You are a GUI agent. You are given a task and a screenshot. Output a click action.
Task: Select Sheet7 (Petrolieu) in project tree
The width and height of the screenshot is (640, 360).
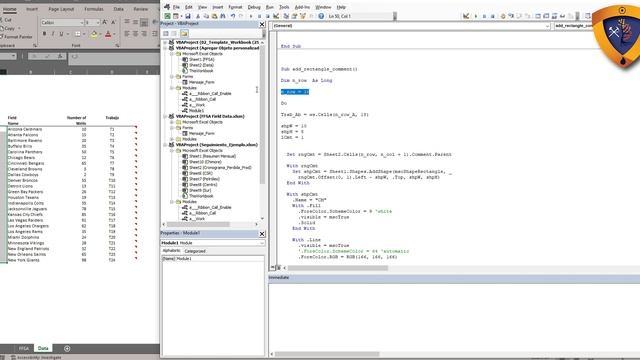click(x=204, y=179)
